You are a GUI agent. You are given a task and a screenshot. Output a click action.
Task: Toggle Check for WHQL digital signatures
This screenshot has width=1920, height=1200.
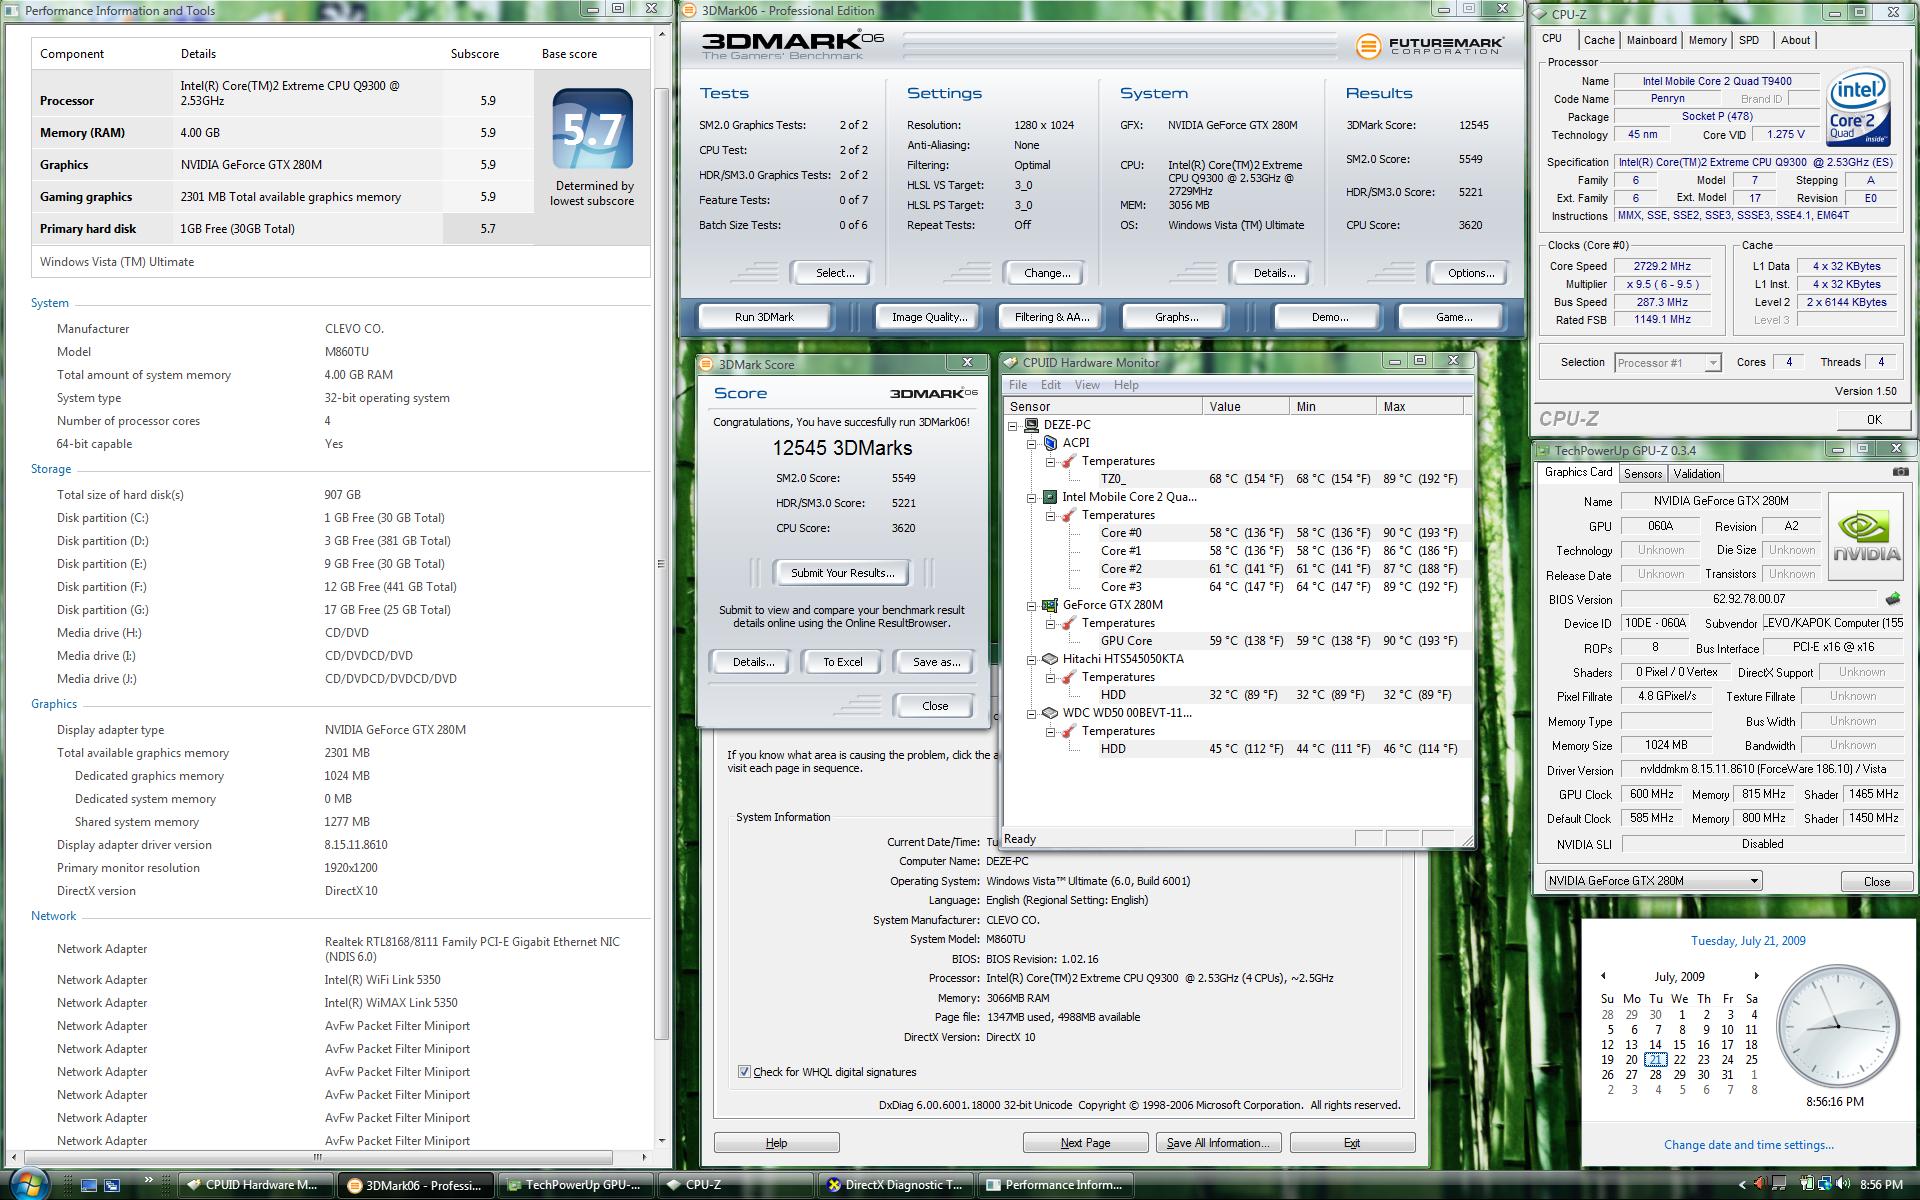[744, 1072]
